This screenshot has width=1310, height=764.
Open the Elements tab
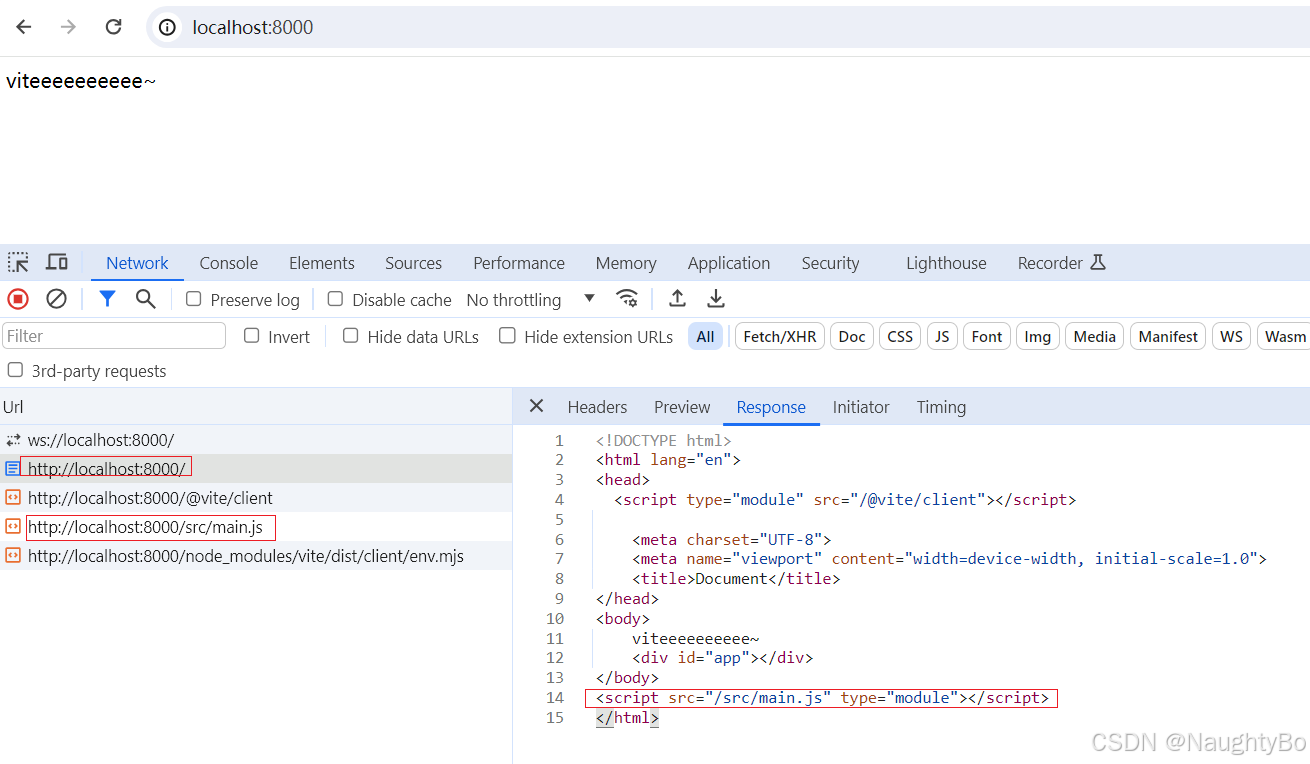click(322, 263)
